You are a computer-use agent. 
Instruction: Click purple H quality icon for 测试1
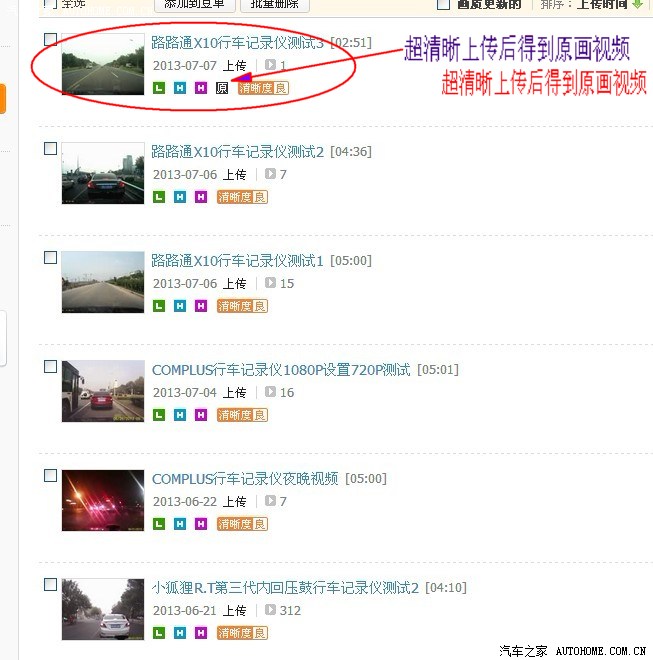coord(201,306)
